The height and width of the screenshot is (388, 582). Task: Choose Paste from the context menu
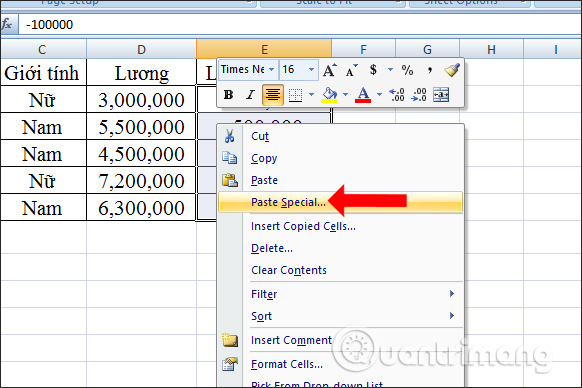(340, 180)
